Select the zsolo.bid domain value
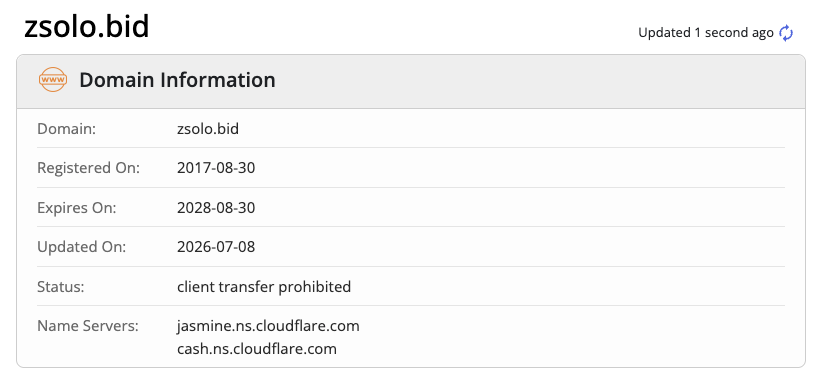The width and height of the screenshot is (816, 371). point(208,129)
